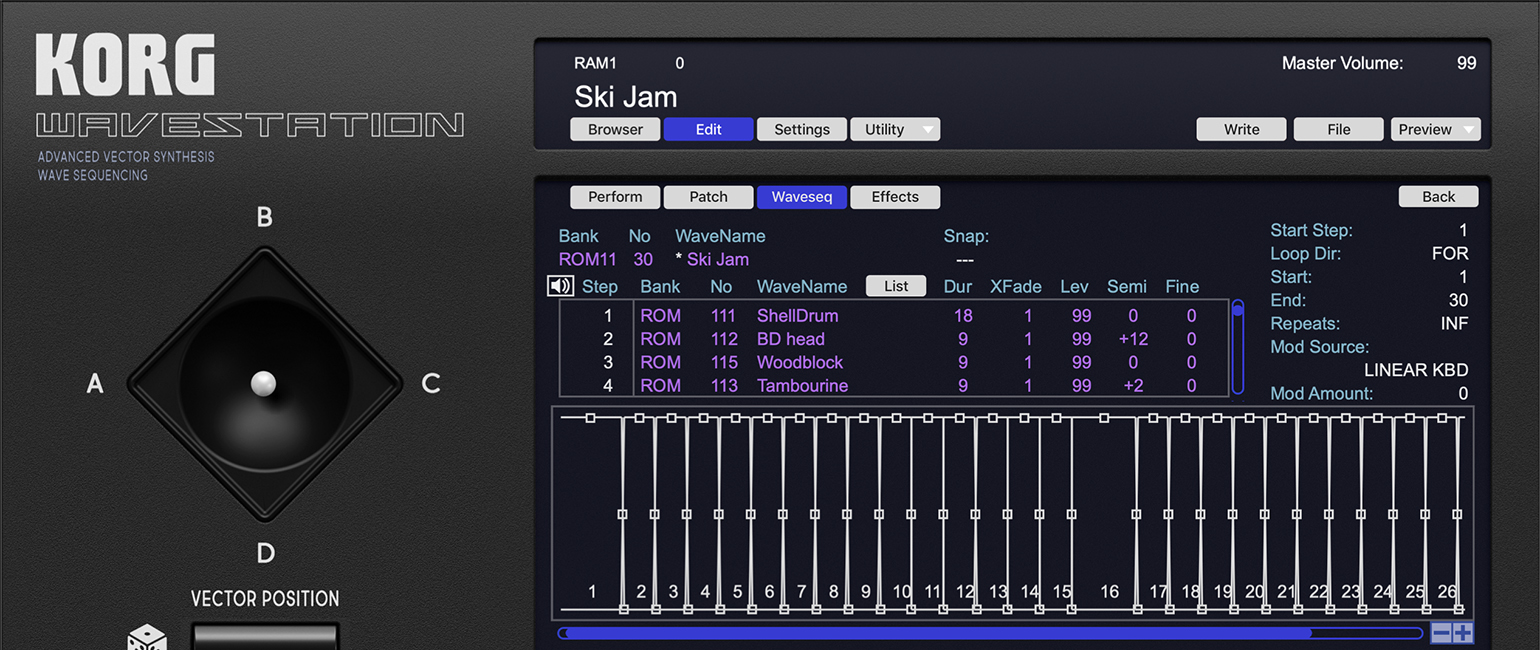The height and width of the screenshot is (650, 1540).
Task: Open the Settings page
Action: pos(802,129)
